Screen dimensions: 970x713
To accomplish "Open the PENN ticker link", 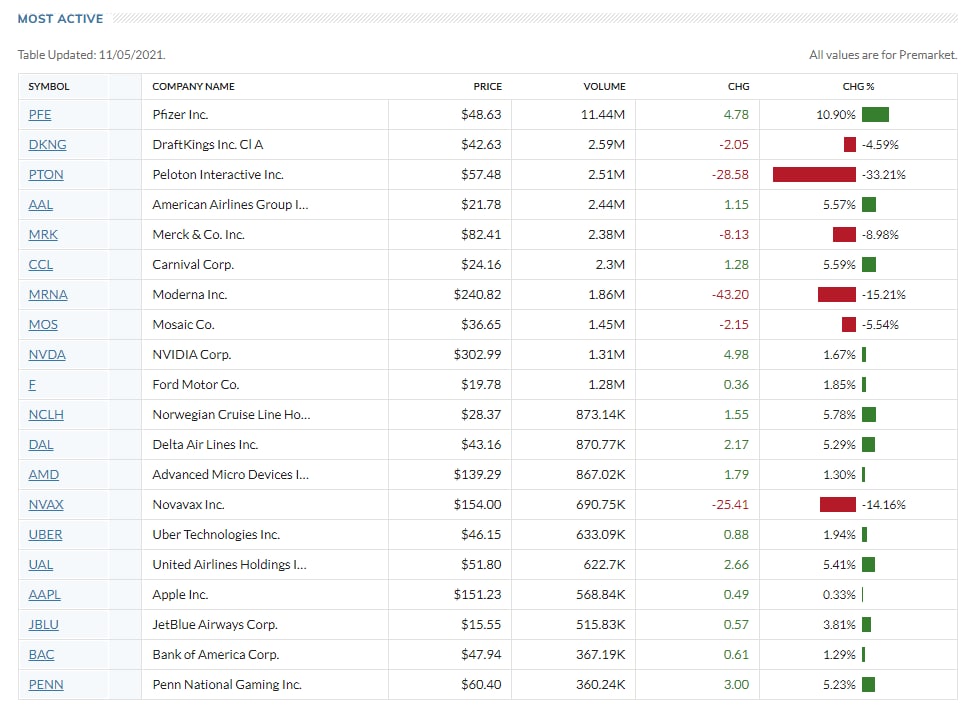I will click(46, 685).
